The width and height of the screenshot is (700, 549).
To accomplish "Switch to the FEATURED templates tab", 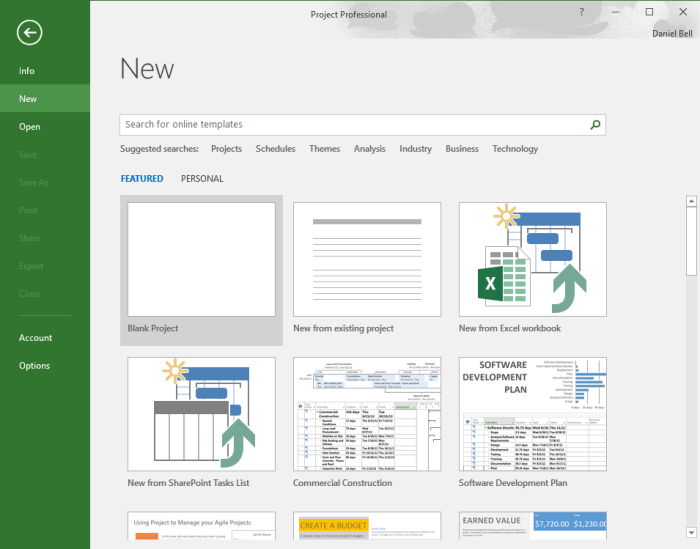I will pyautogui.click(x=142, y=179).
